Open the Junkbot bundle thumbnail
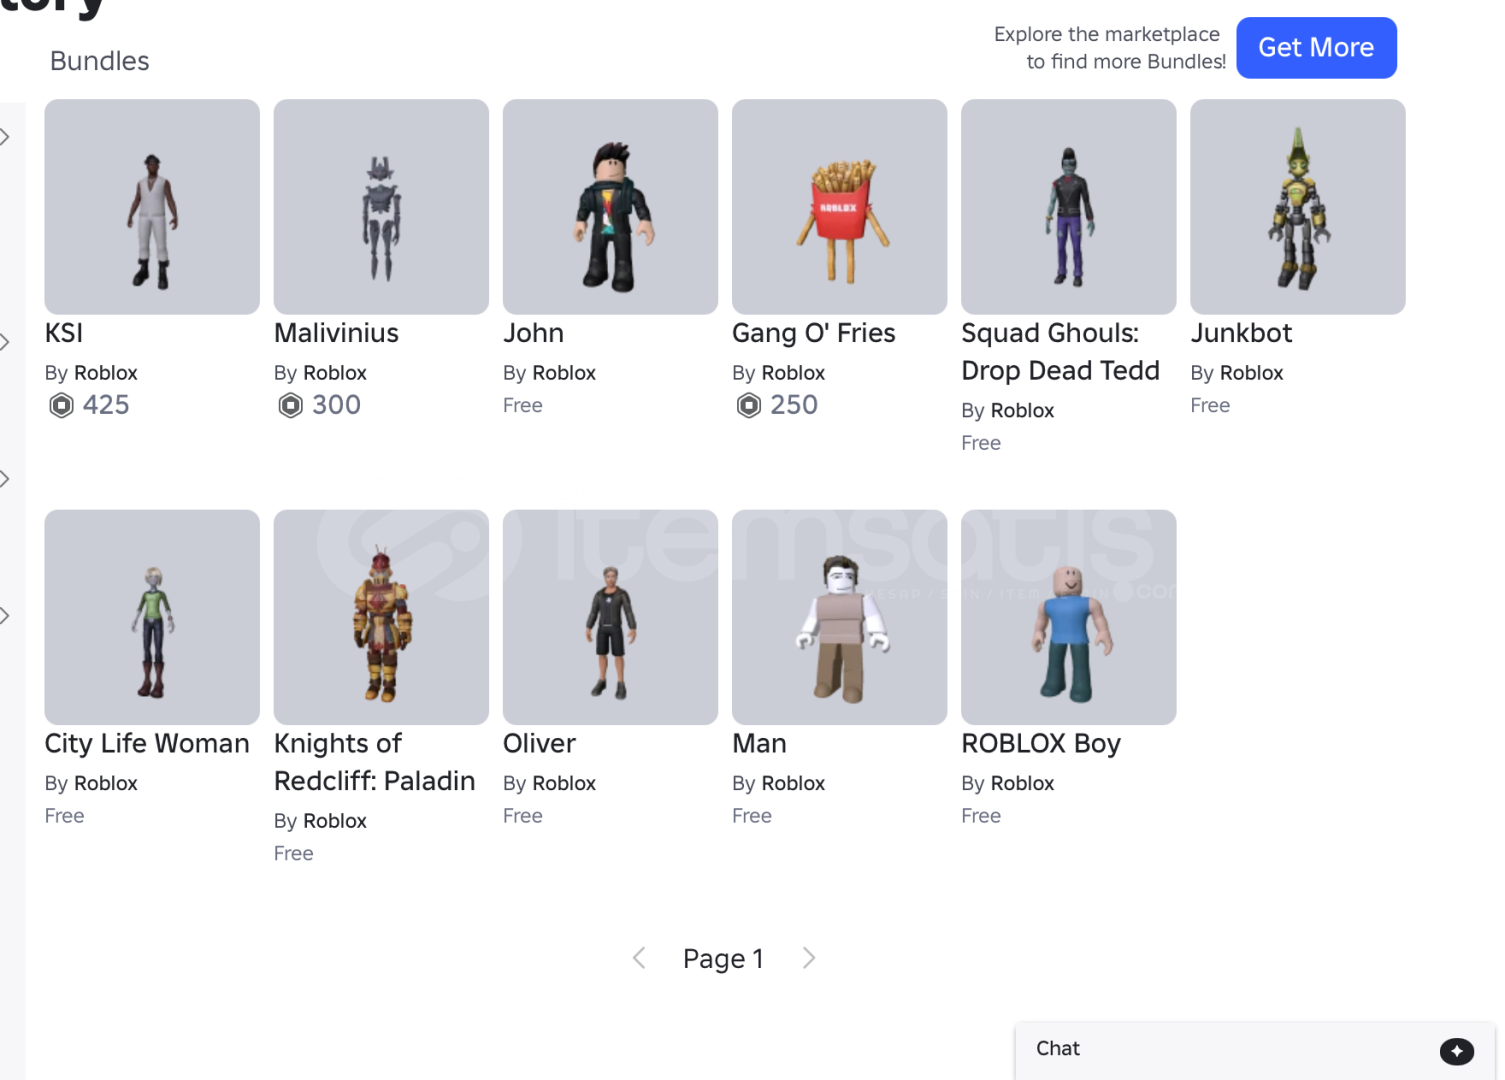1505x1080 pixels. coord(1298,207)
